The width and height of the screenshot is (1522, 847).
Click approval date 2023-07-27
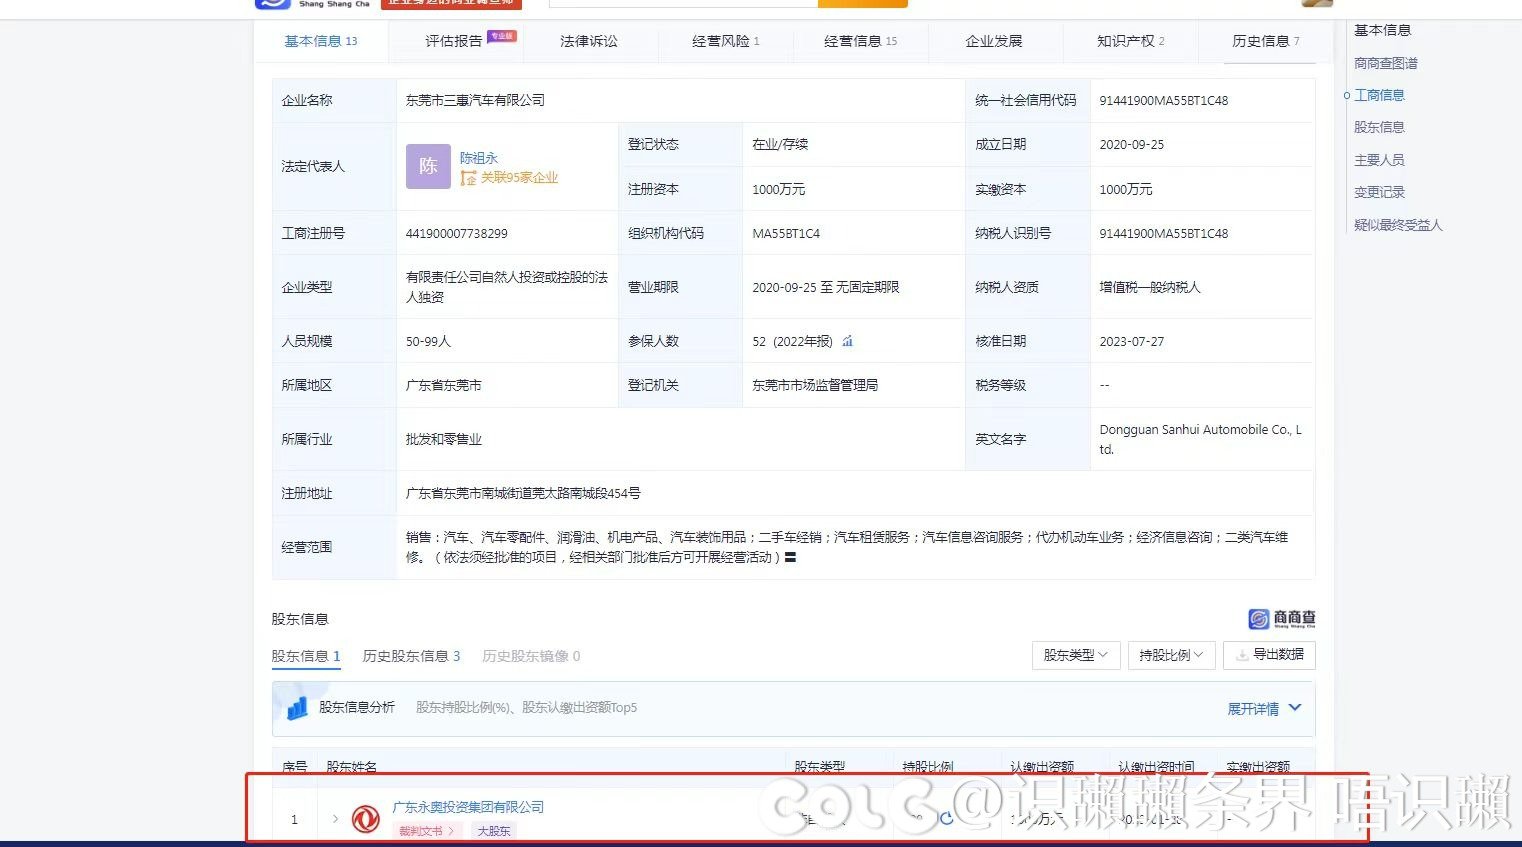click(x=1132, y=341)
